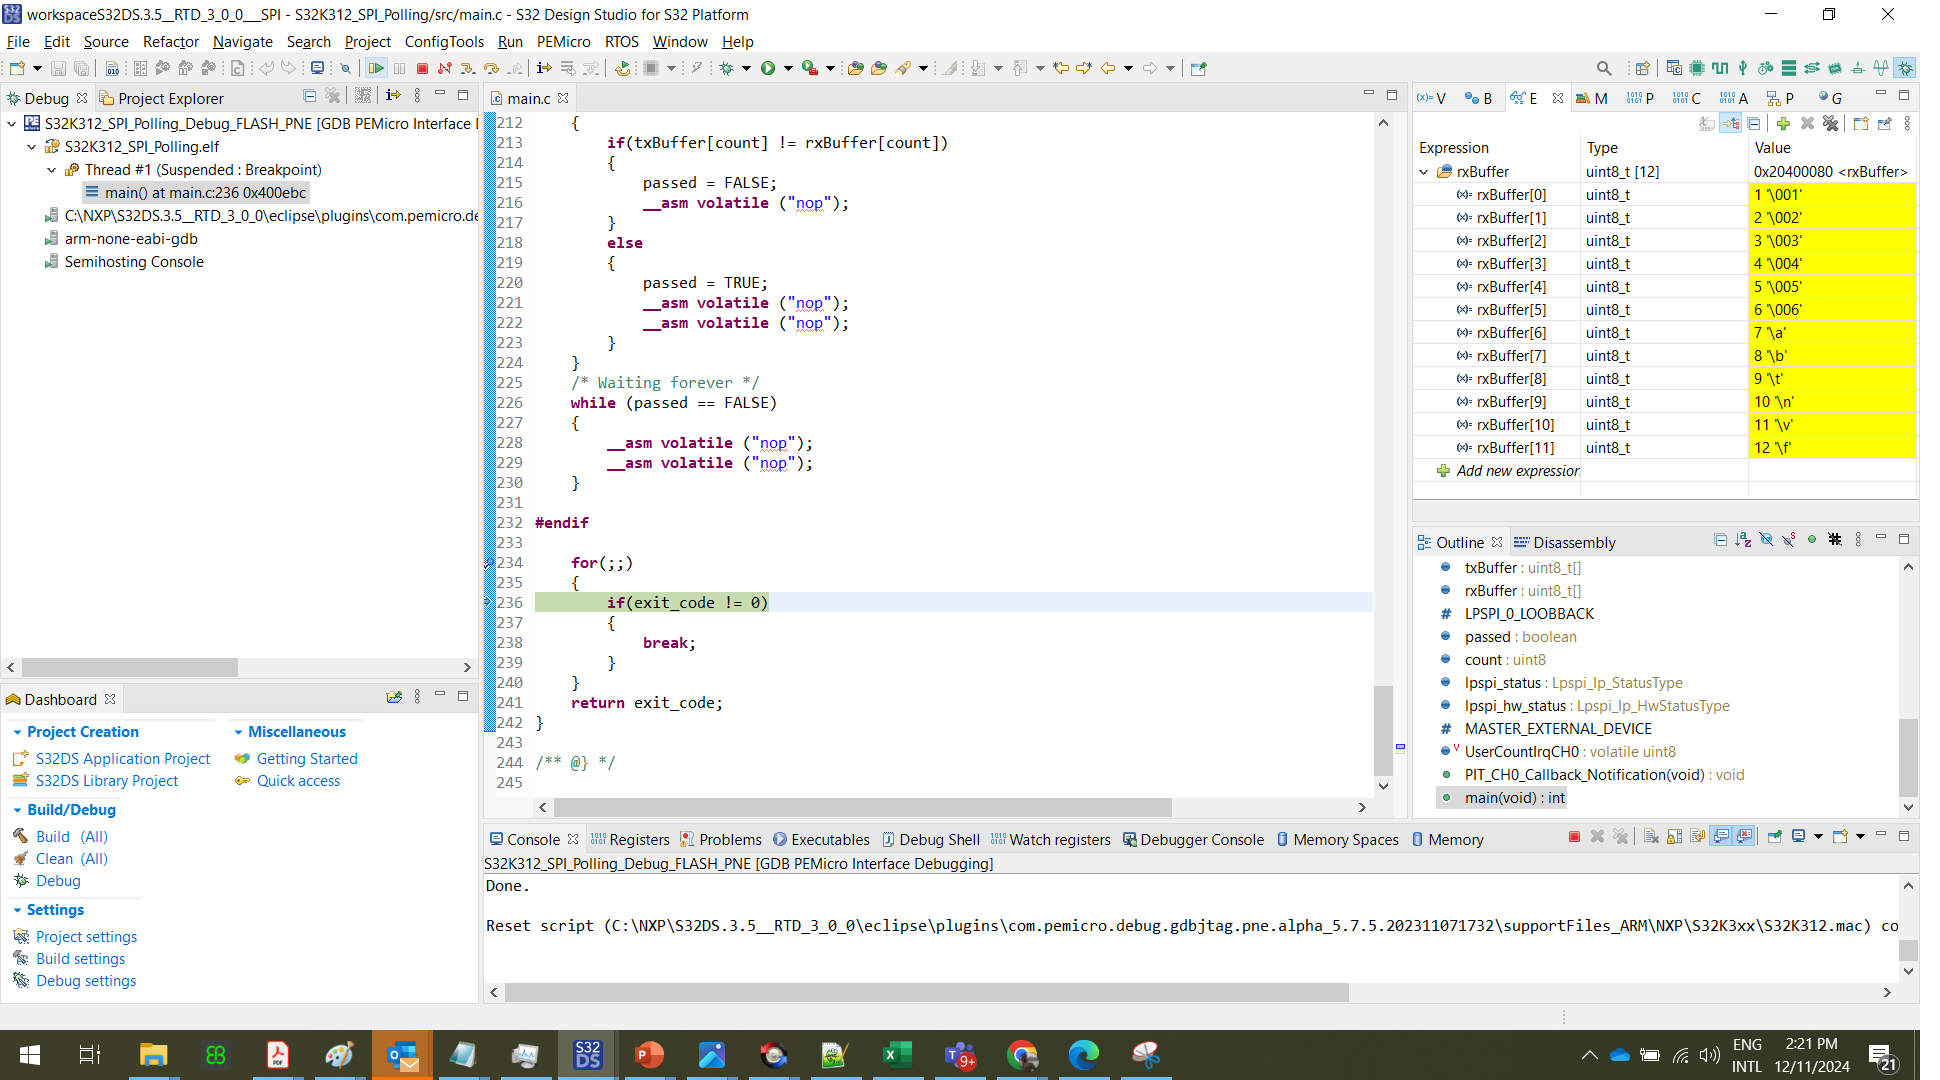Click the Clean (All) dashboard link
Screen dimensions: 1940x1080
(72, 859)
